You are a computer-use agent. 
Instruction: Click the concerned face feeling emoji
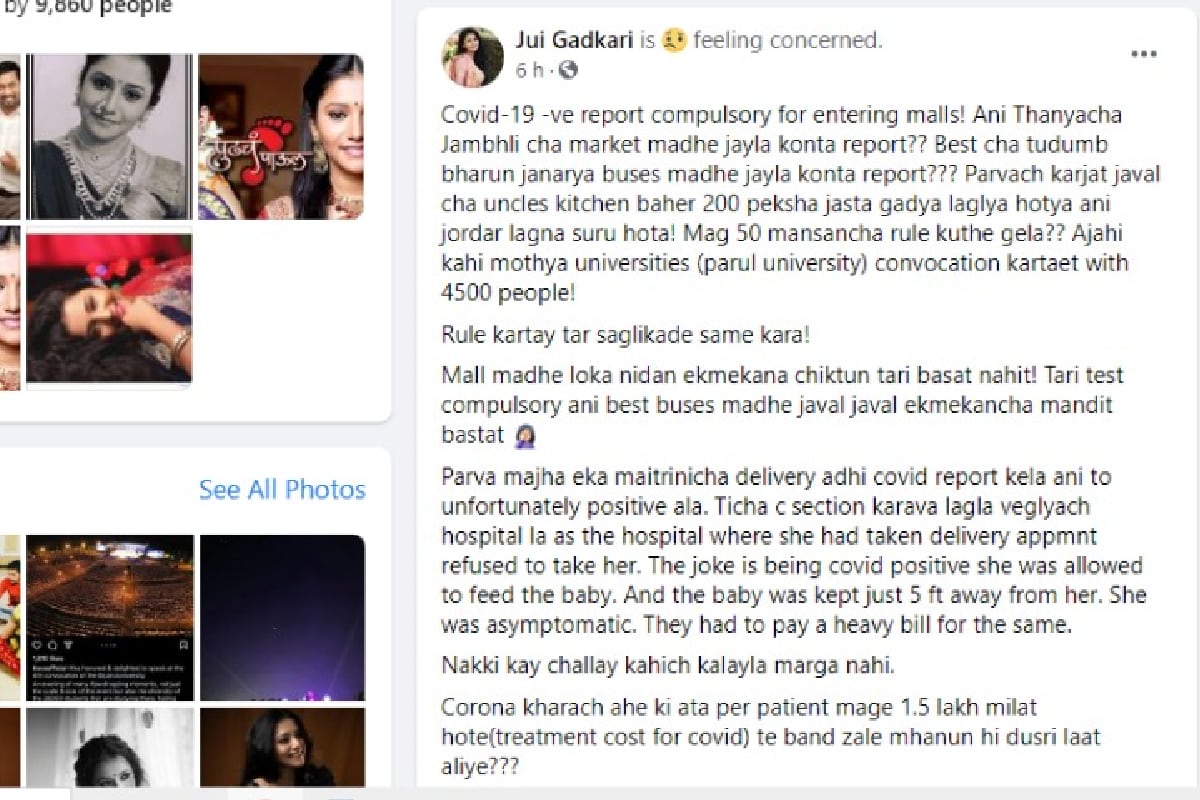[x=674, y=41]
